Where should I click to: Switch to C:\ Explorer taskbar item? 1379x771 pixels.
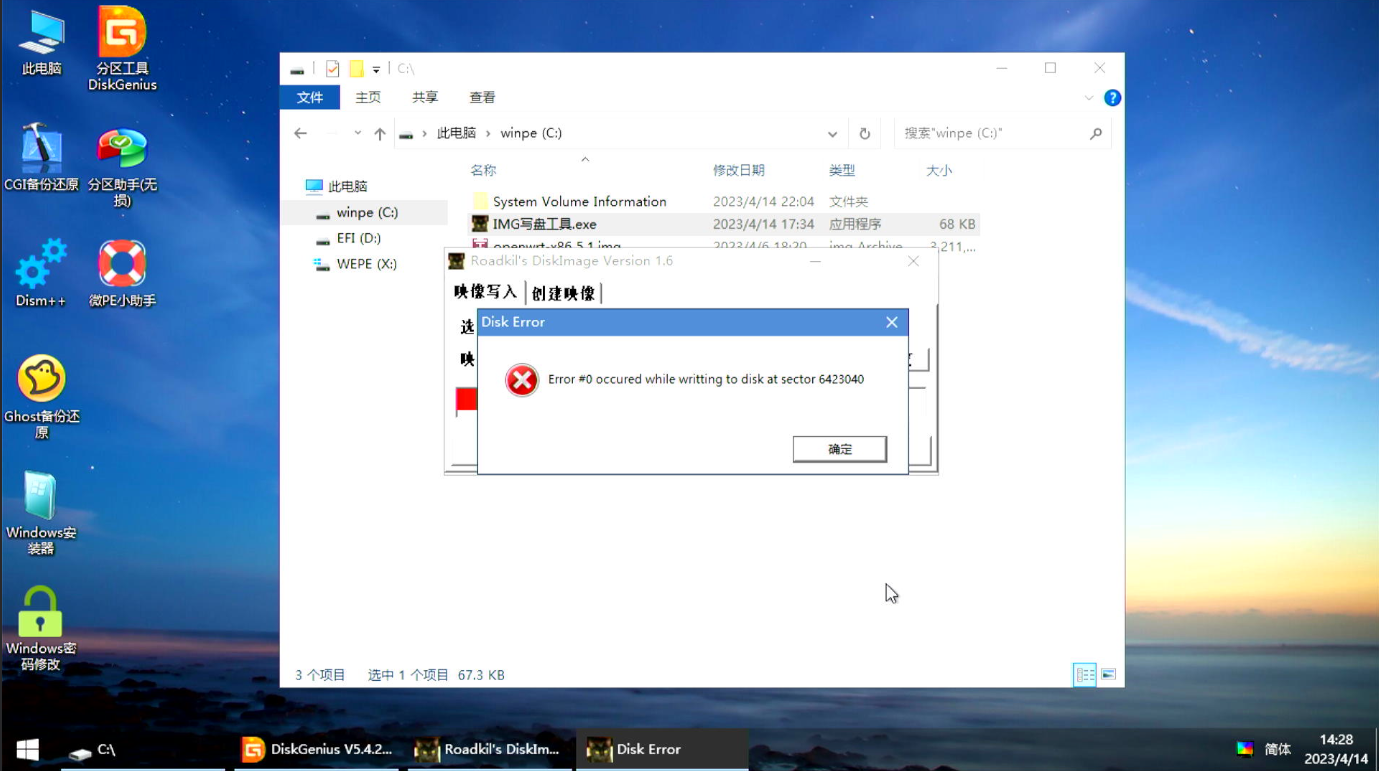point(143,749)
